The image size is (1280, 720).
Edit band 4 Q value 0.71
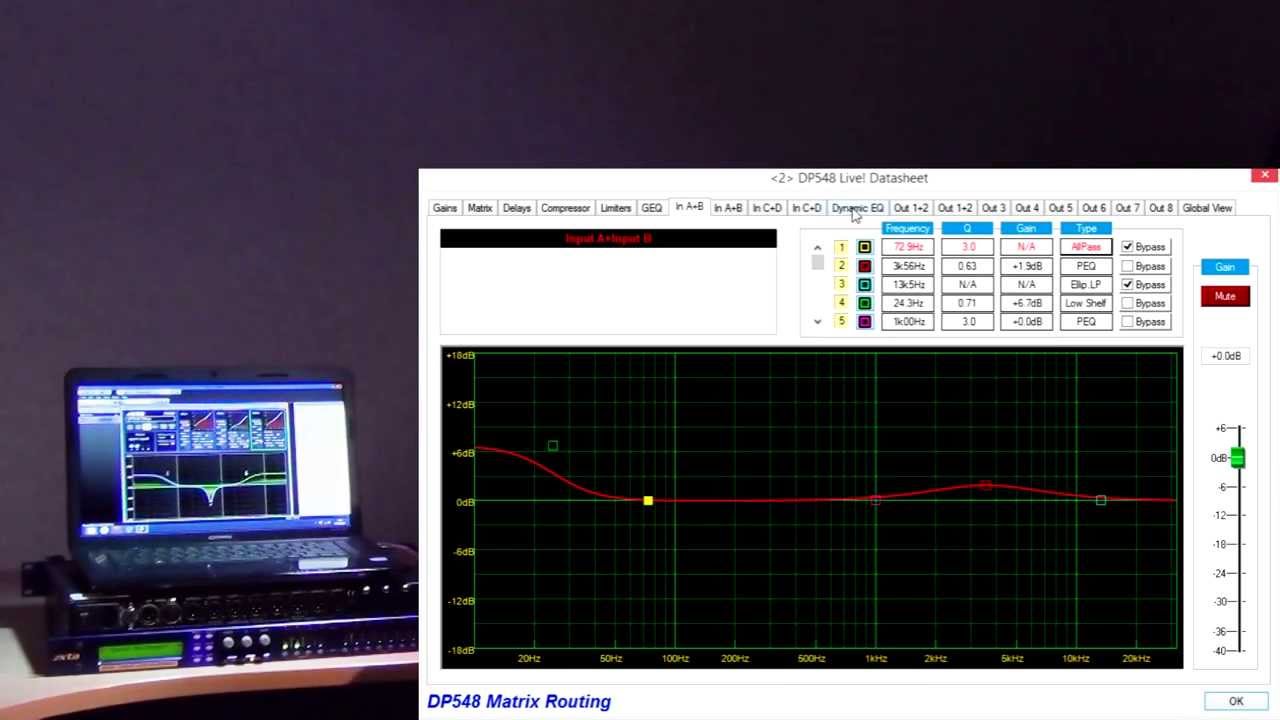click(x=967, y=303)
